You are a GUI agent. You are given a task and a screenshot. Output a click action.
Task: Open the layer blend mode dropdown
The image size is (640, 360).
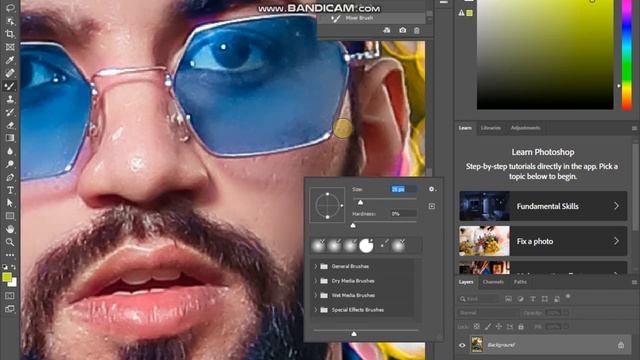coord(488,313)
